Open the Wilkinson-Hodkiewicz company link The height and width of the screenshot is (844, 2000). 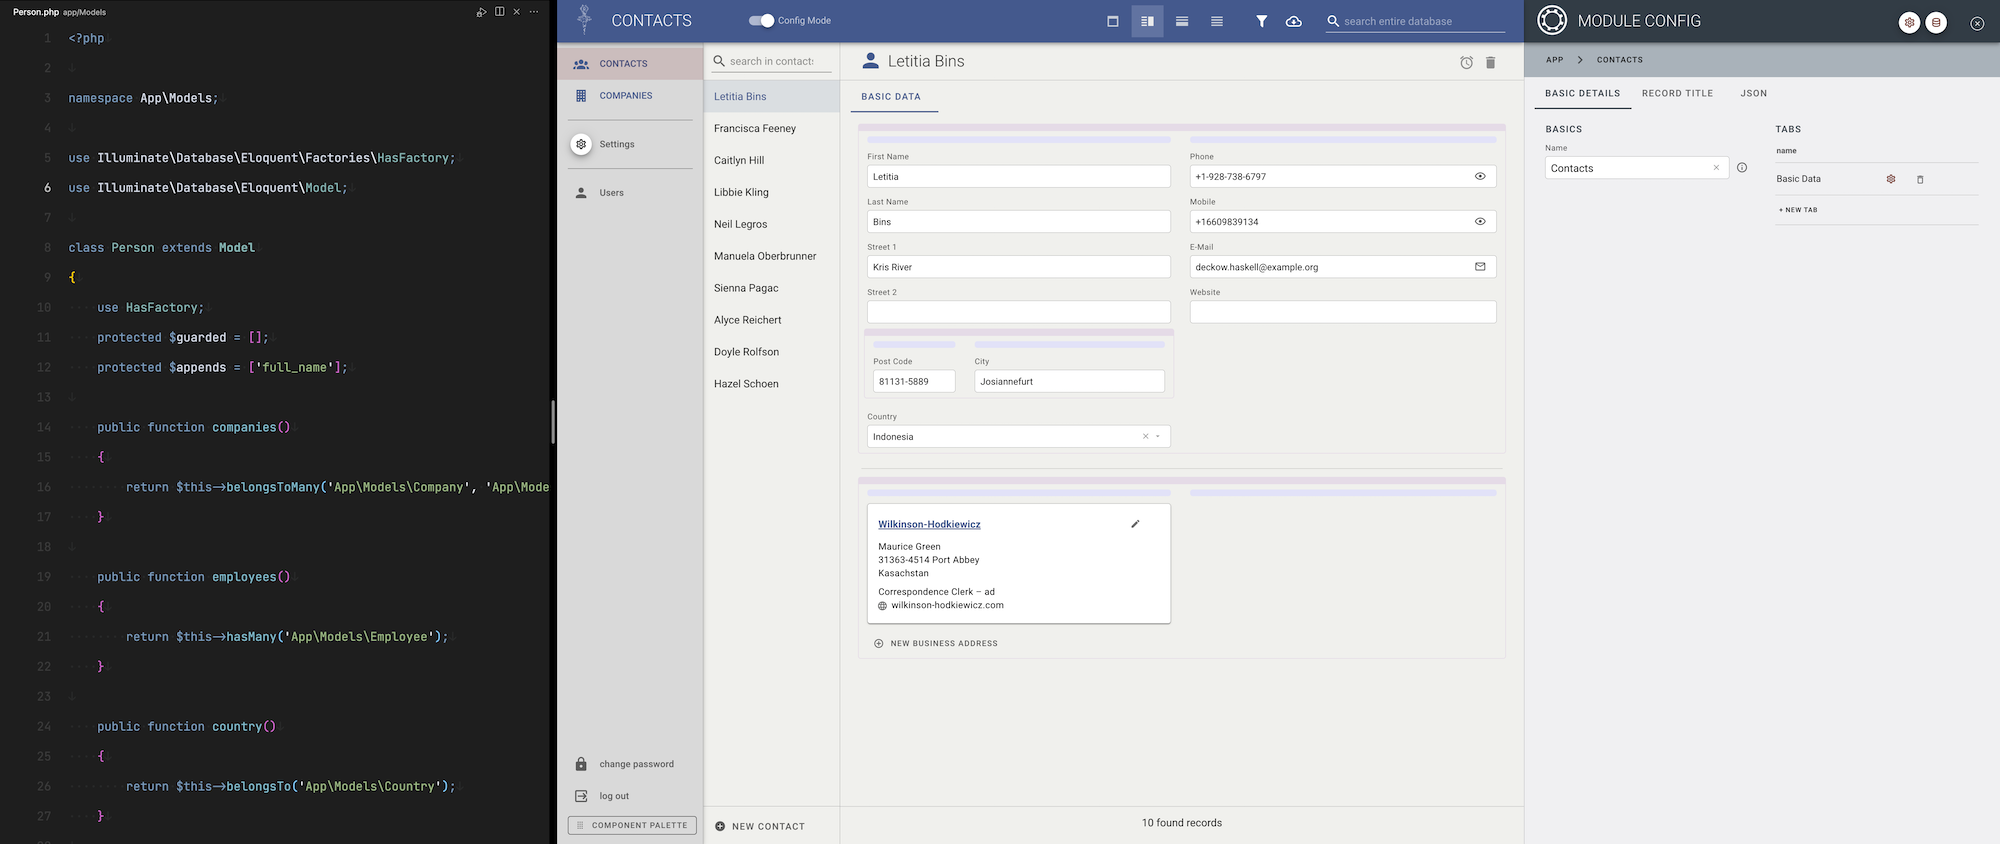point(929,524)
